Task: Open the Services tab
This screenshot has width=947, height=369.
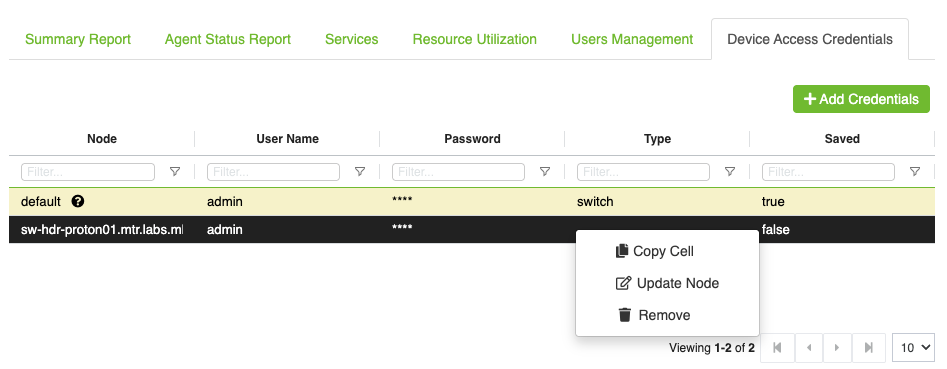Action: [352, 39]
